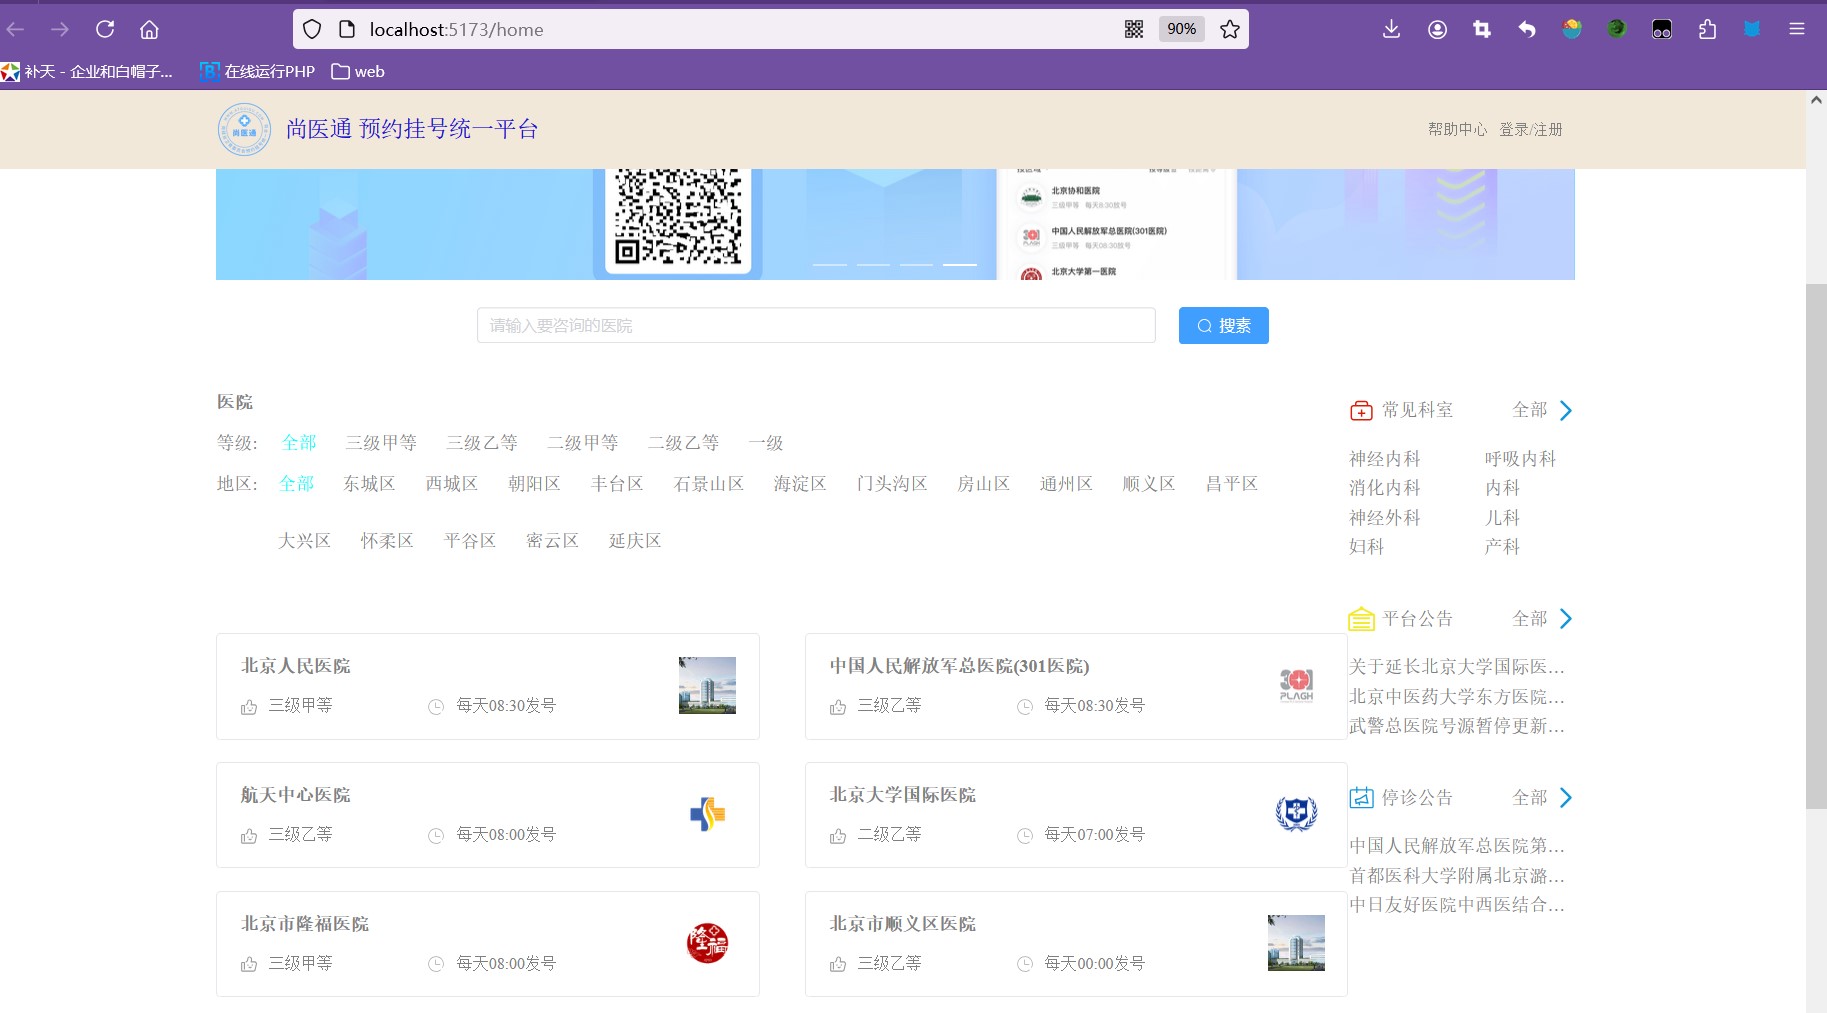1827x1013 pixels.
Task: Open the 儿科 department
Action: click(1503, 518)
